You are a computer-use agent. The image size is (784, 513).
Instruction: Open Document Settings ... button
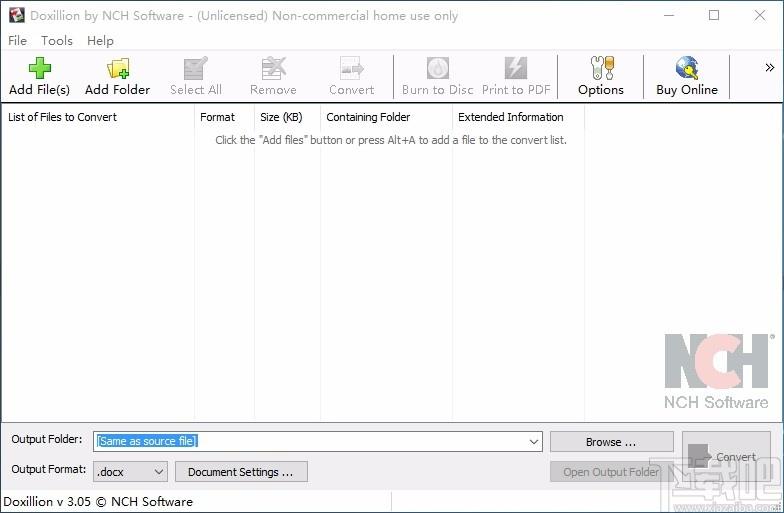point(241,472)
